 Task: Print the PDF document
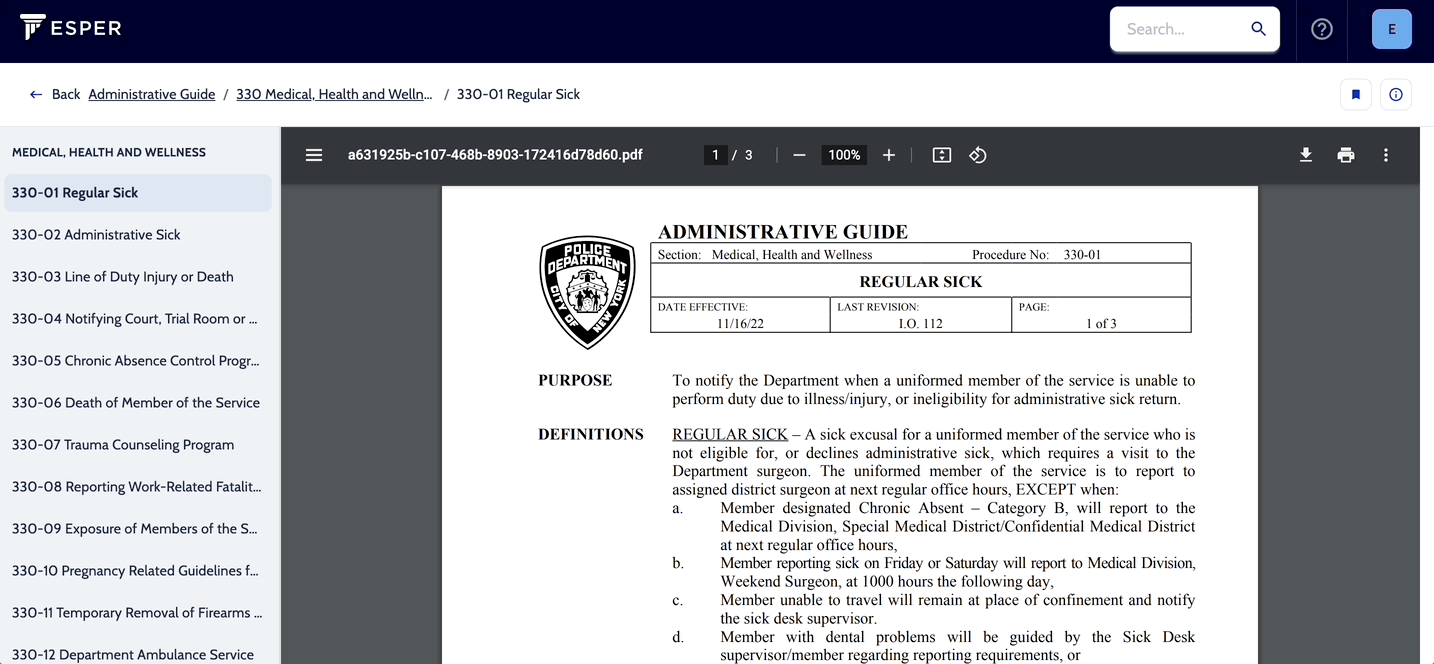(1346, 155)
